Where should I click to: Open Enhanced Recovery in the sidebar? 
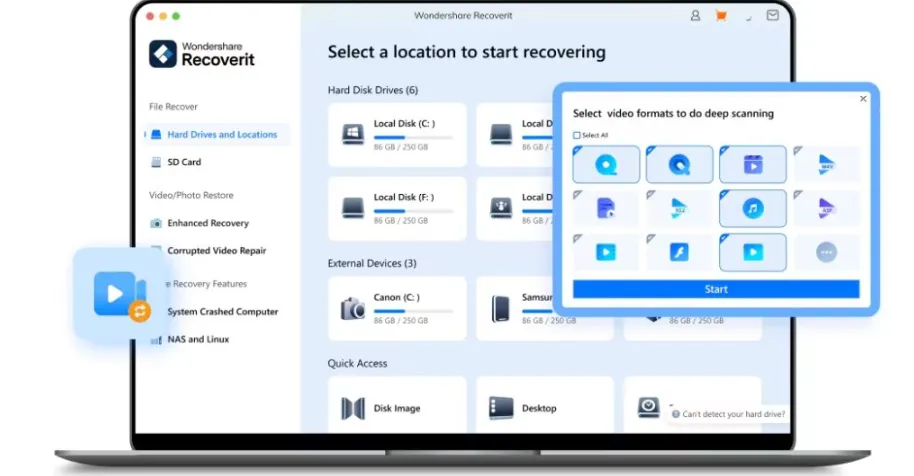pyautogui.click(x=208, y=223)
